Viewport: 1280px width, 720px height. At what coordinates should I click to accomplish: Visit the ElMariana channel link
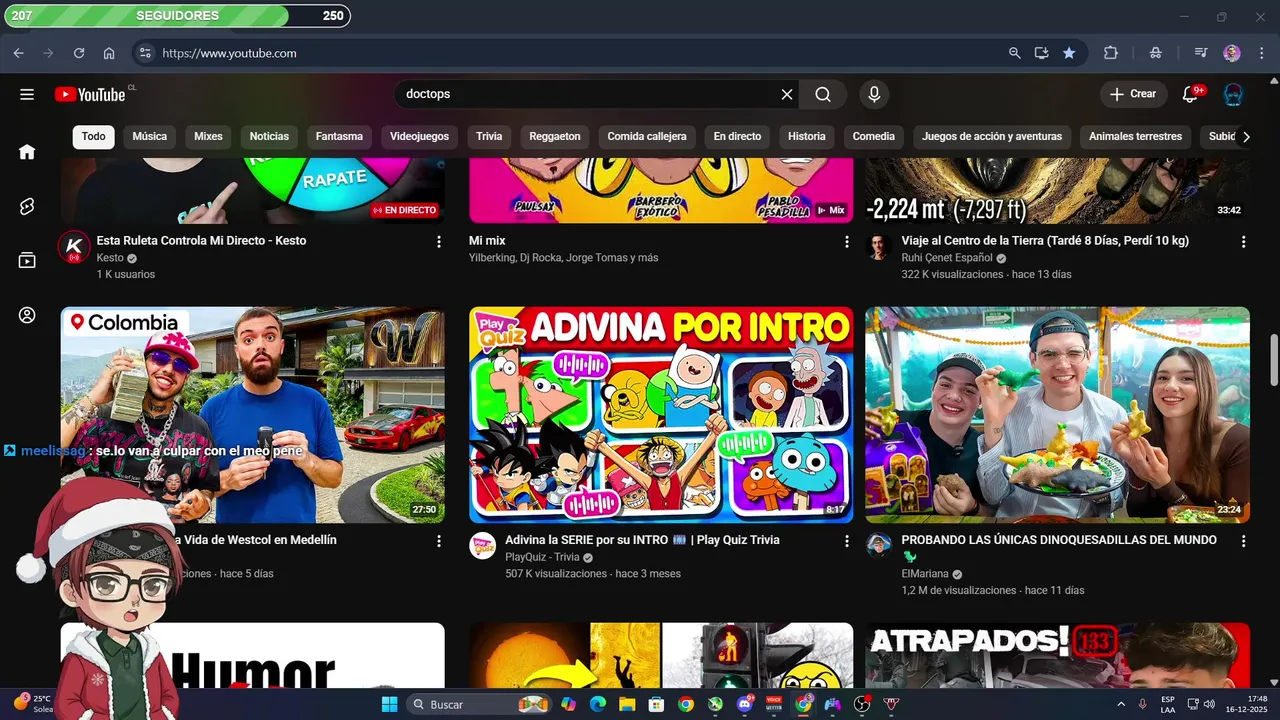[x=925, y=574]
